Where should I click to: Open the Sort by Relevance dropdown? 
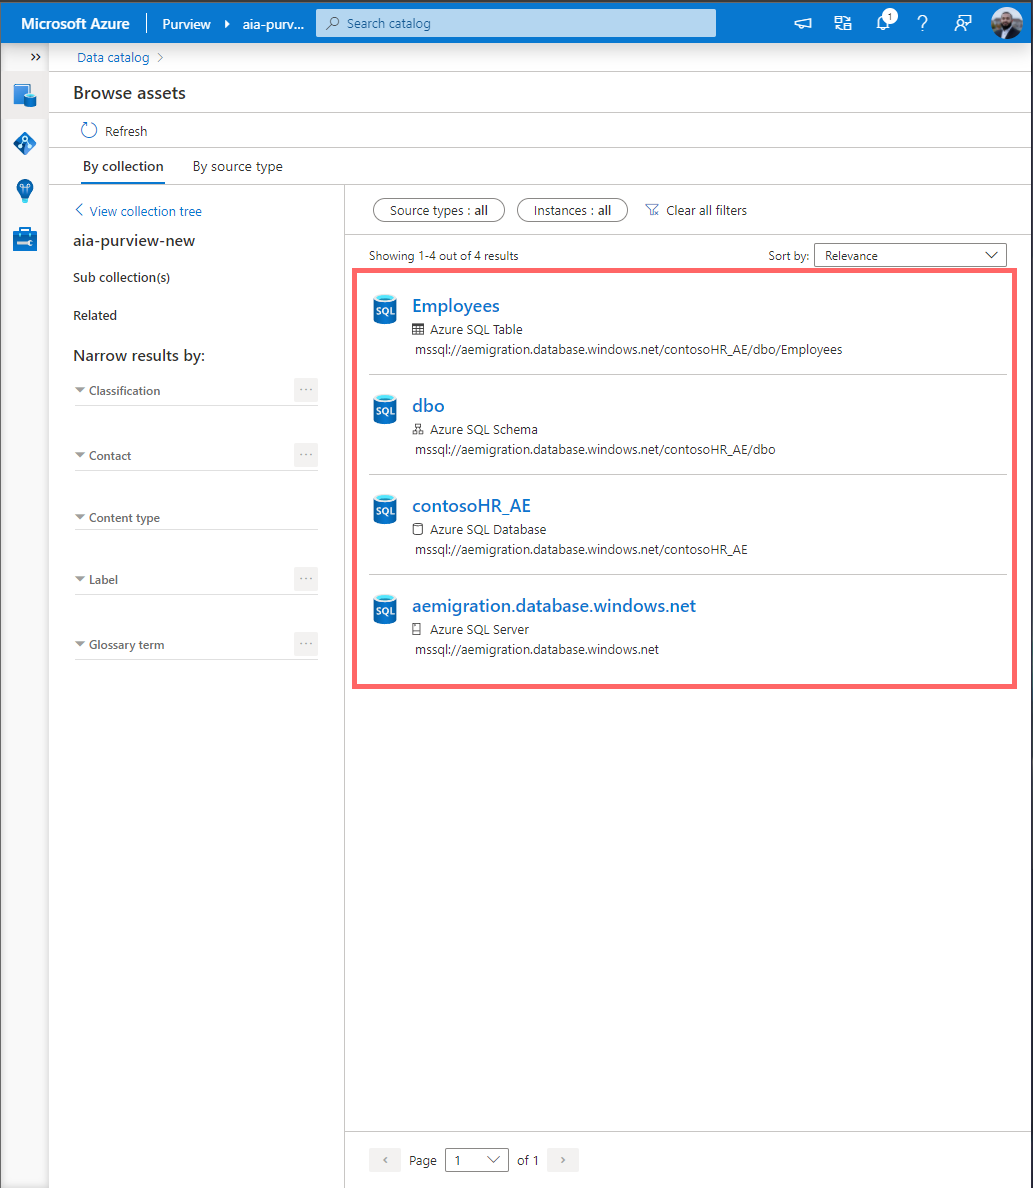click(x=910, y=255)
